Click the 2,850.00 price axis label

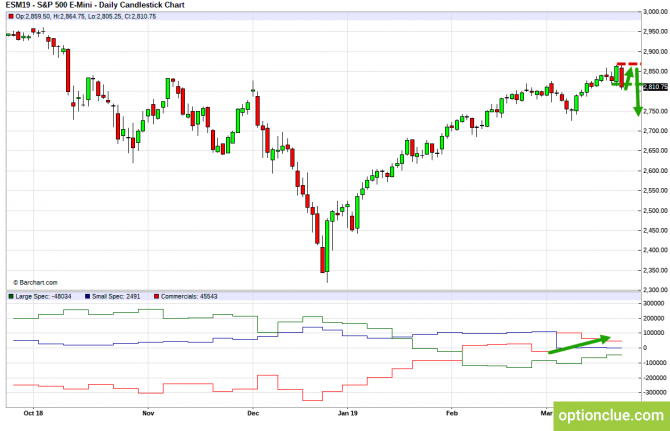(x=655, y=71)
